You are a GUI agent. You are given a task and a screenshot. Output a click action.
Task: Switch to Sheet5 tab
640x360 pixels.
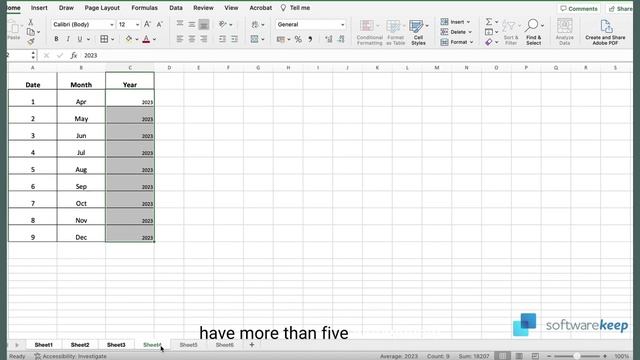tap(189, 345)
